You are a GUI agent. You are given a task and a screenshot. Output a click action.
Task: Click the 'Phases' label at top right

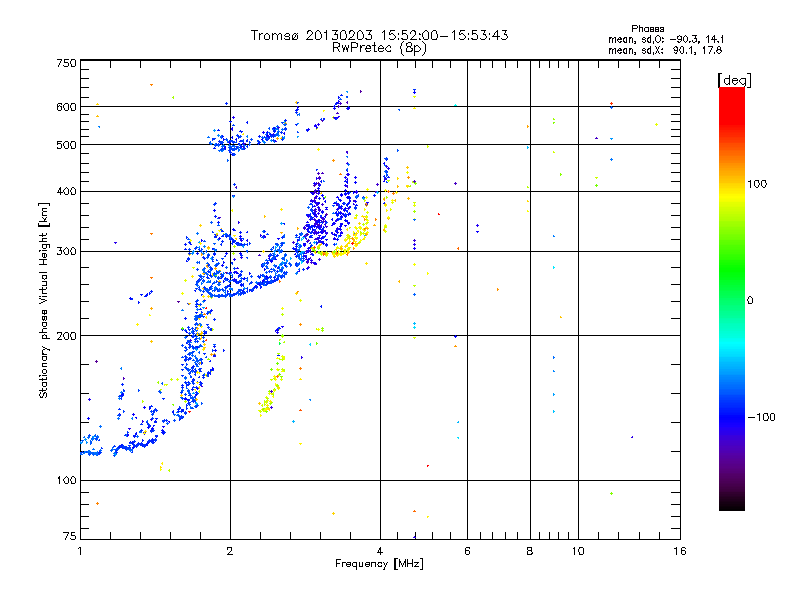pos(647,29)
